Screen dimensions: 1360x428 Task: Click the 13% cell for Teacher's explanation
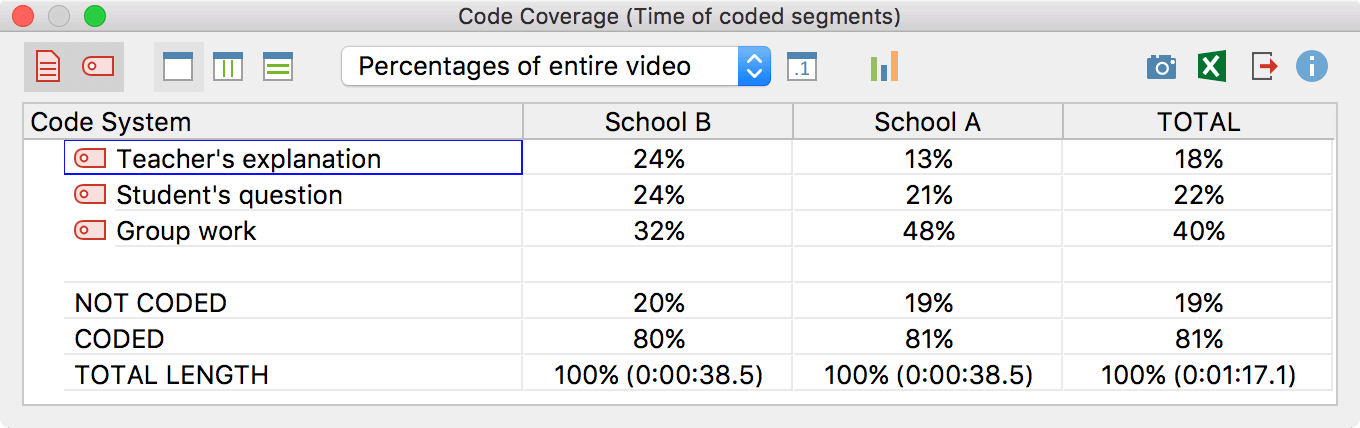pyautogui.click(x=927, y=158)
